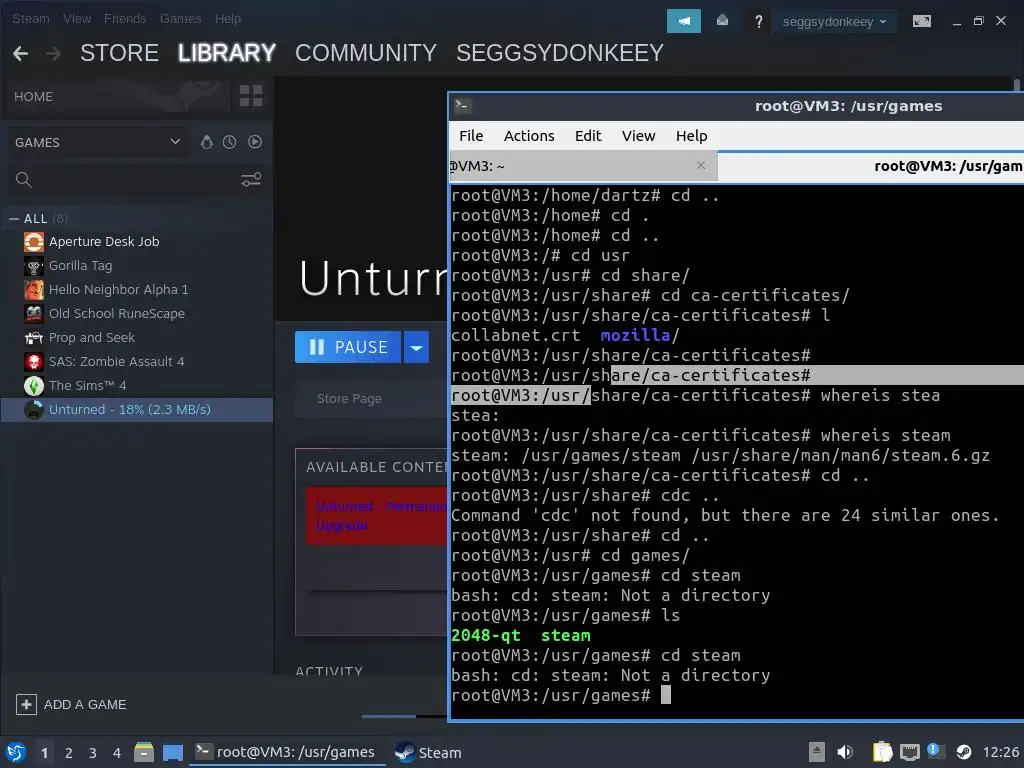Viewport: 1024px width, 768px height.
Task: Toggle the Linux penguin games filter
Action: [x=206, y=142]
